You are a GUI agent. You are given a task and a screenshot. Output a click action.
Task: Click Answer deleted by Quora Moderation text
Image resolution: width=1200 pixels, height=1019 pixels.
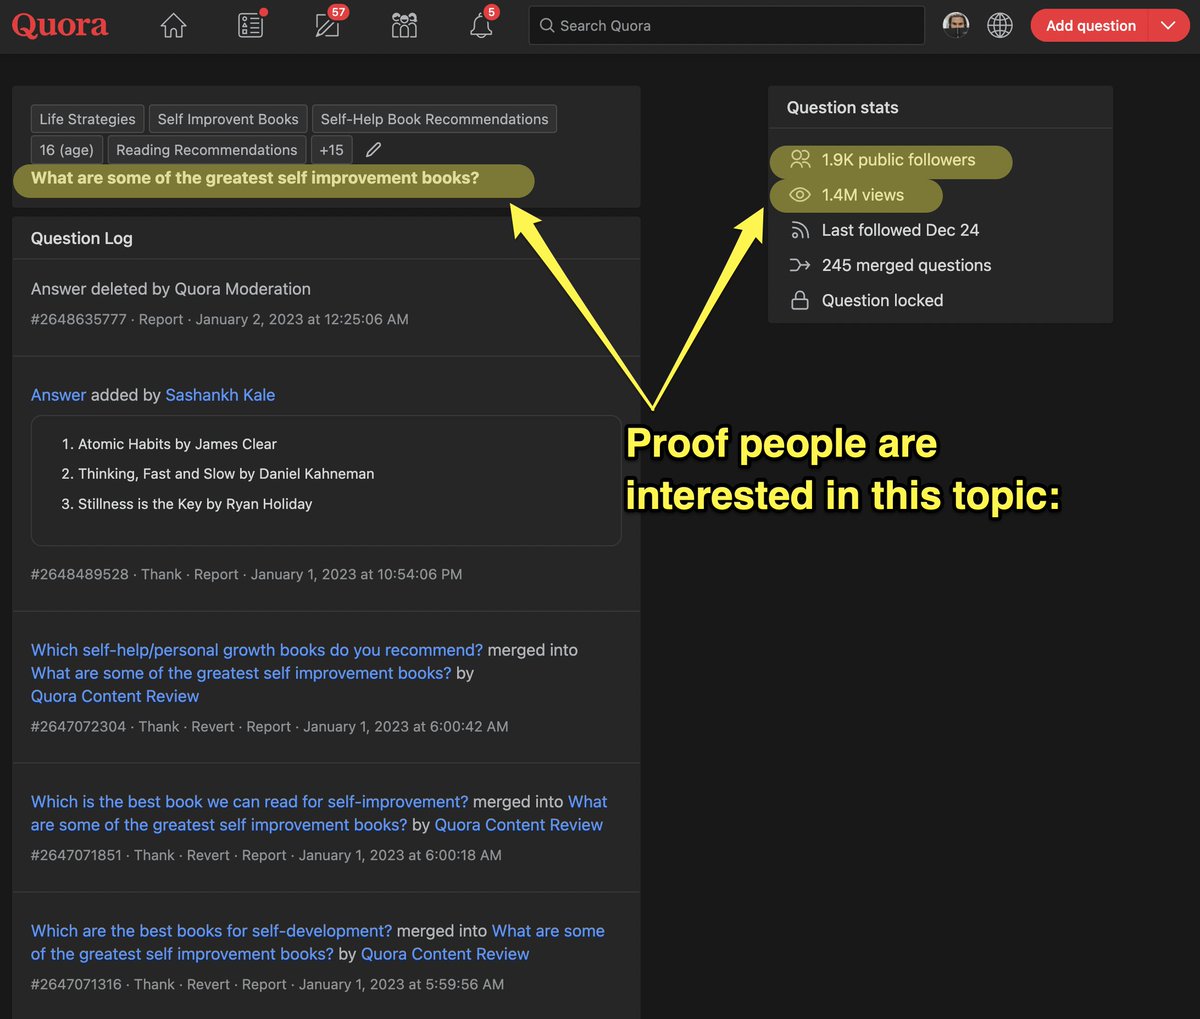[171, 289]
